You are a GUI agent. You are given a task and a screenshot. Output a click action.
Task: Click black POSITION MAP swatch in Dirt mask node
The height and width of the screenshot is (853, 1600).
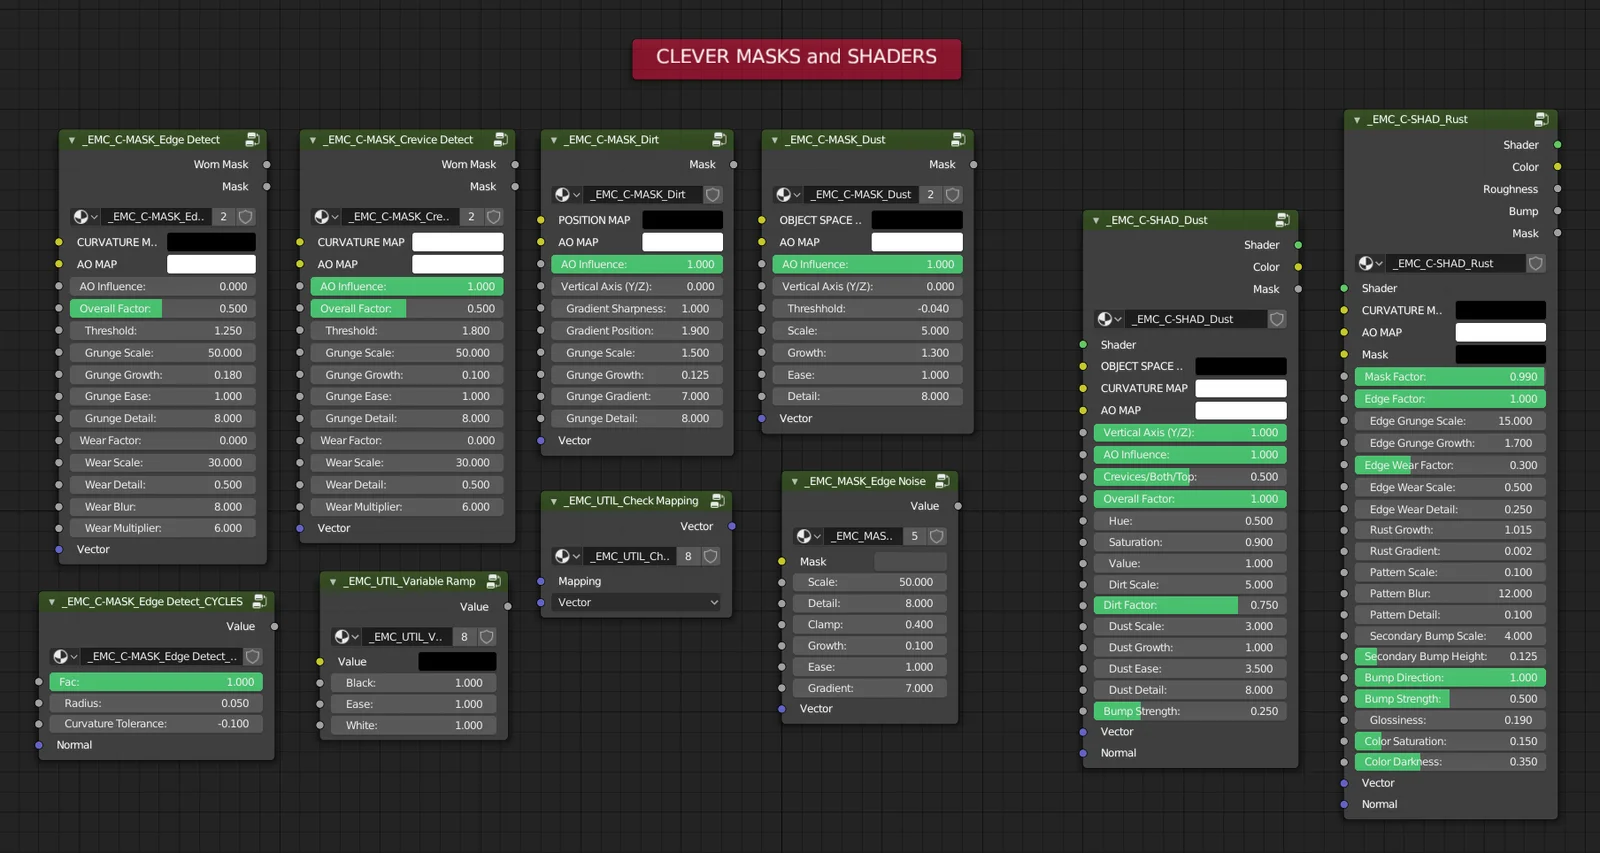coord(682,220)
